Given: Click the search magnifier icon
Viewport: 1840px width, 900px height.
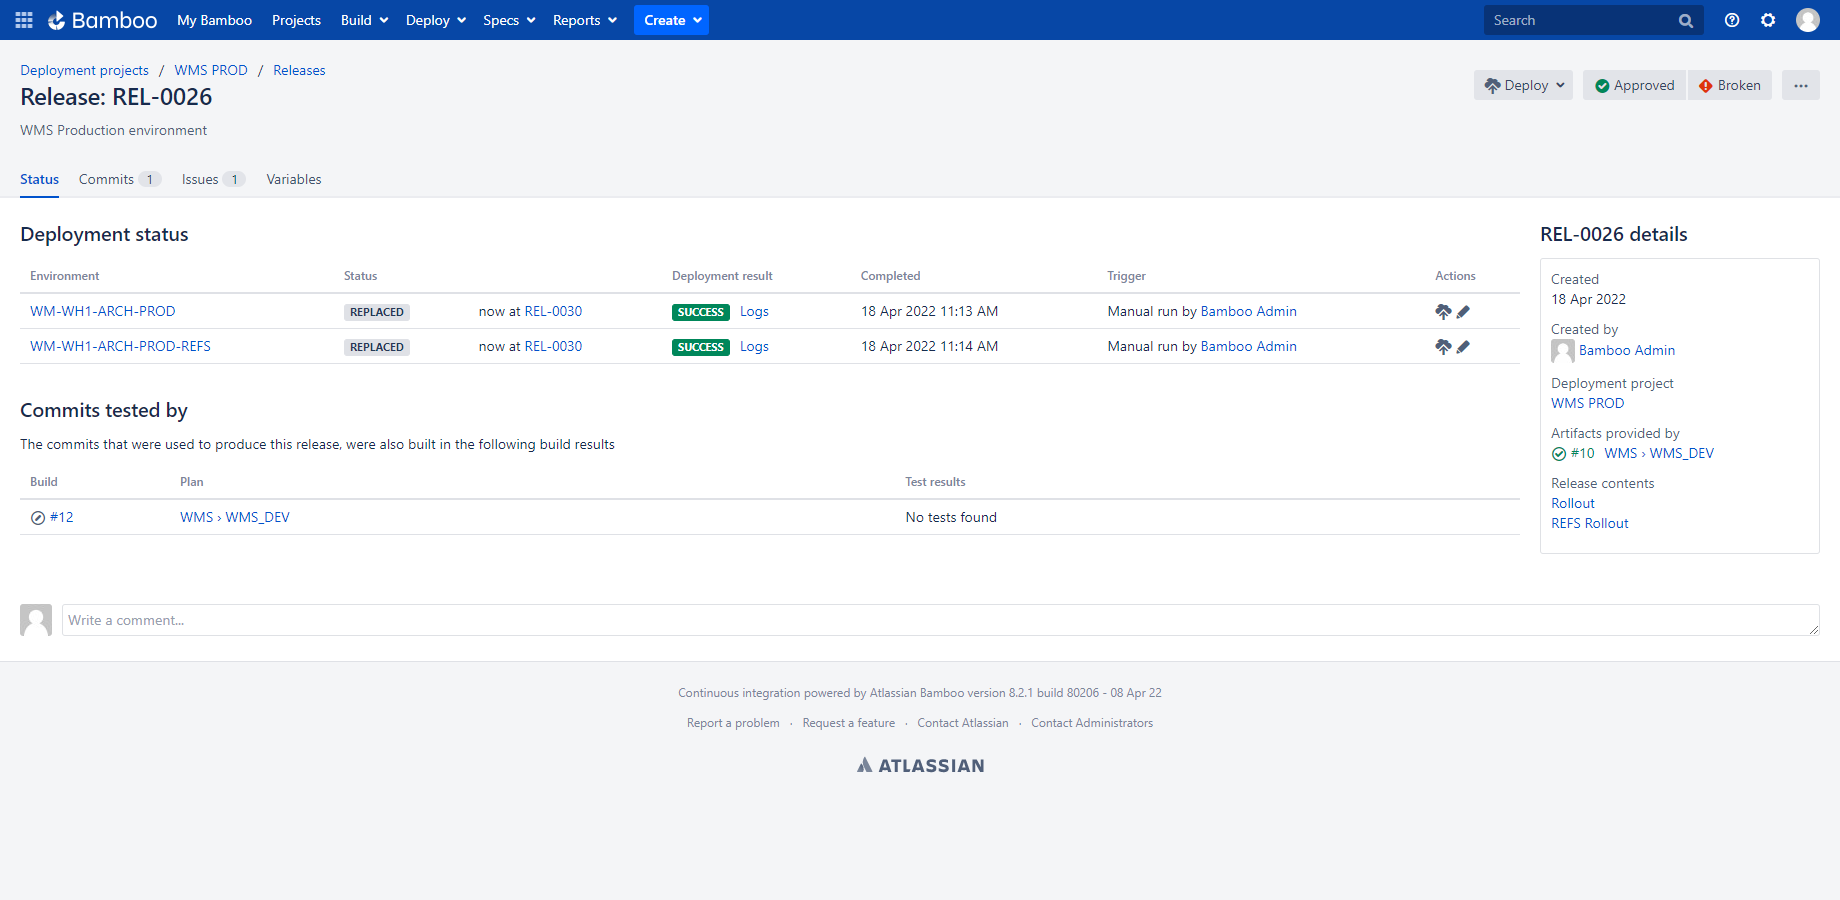Looking at the screenshot, I should point(1686,21).
